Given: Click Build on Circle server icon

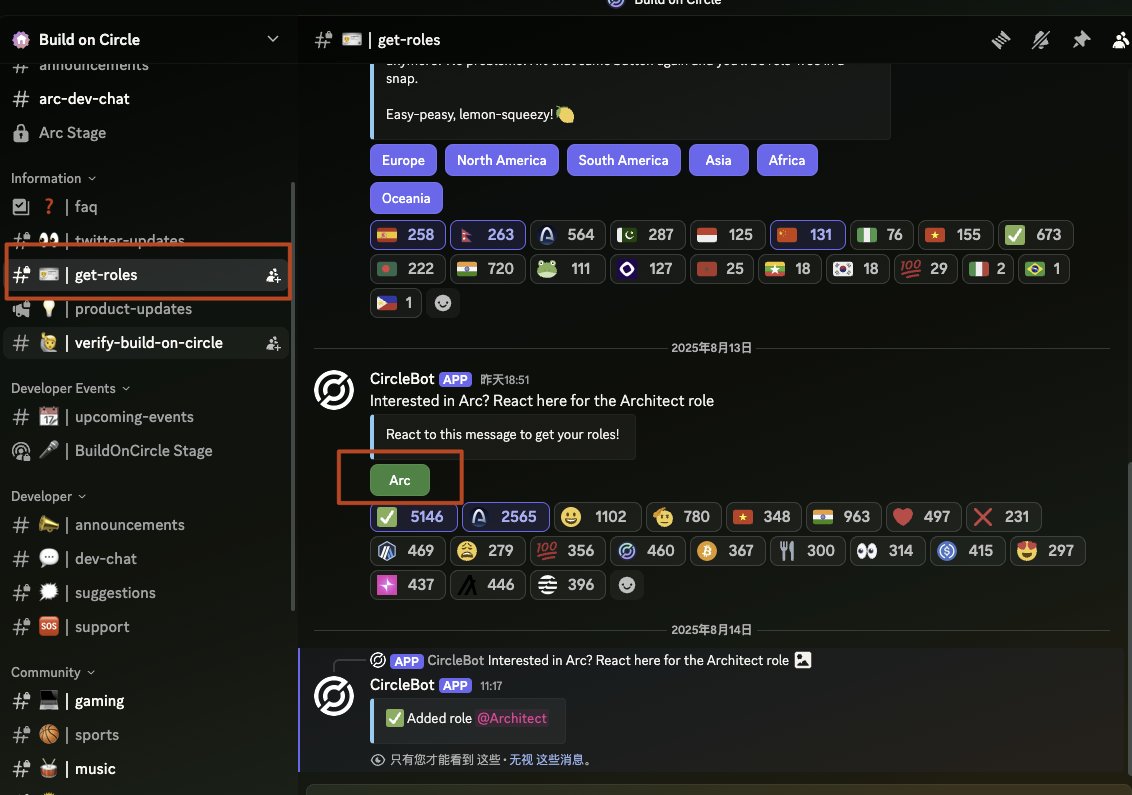Looking at the screenshot, I should (21, 40).
